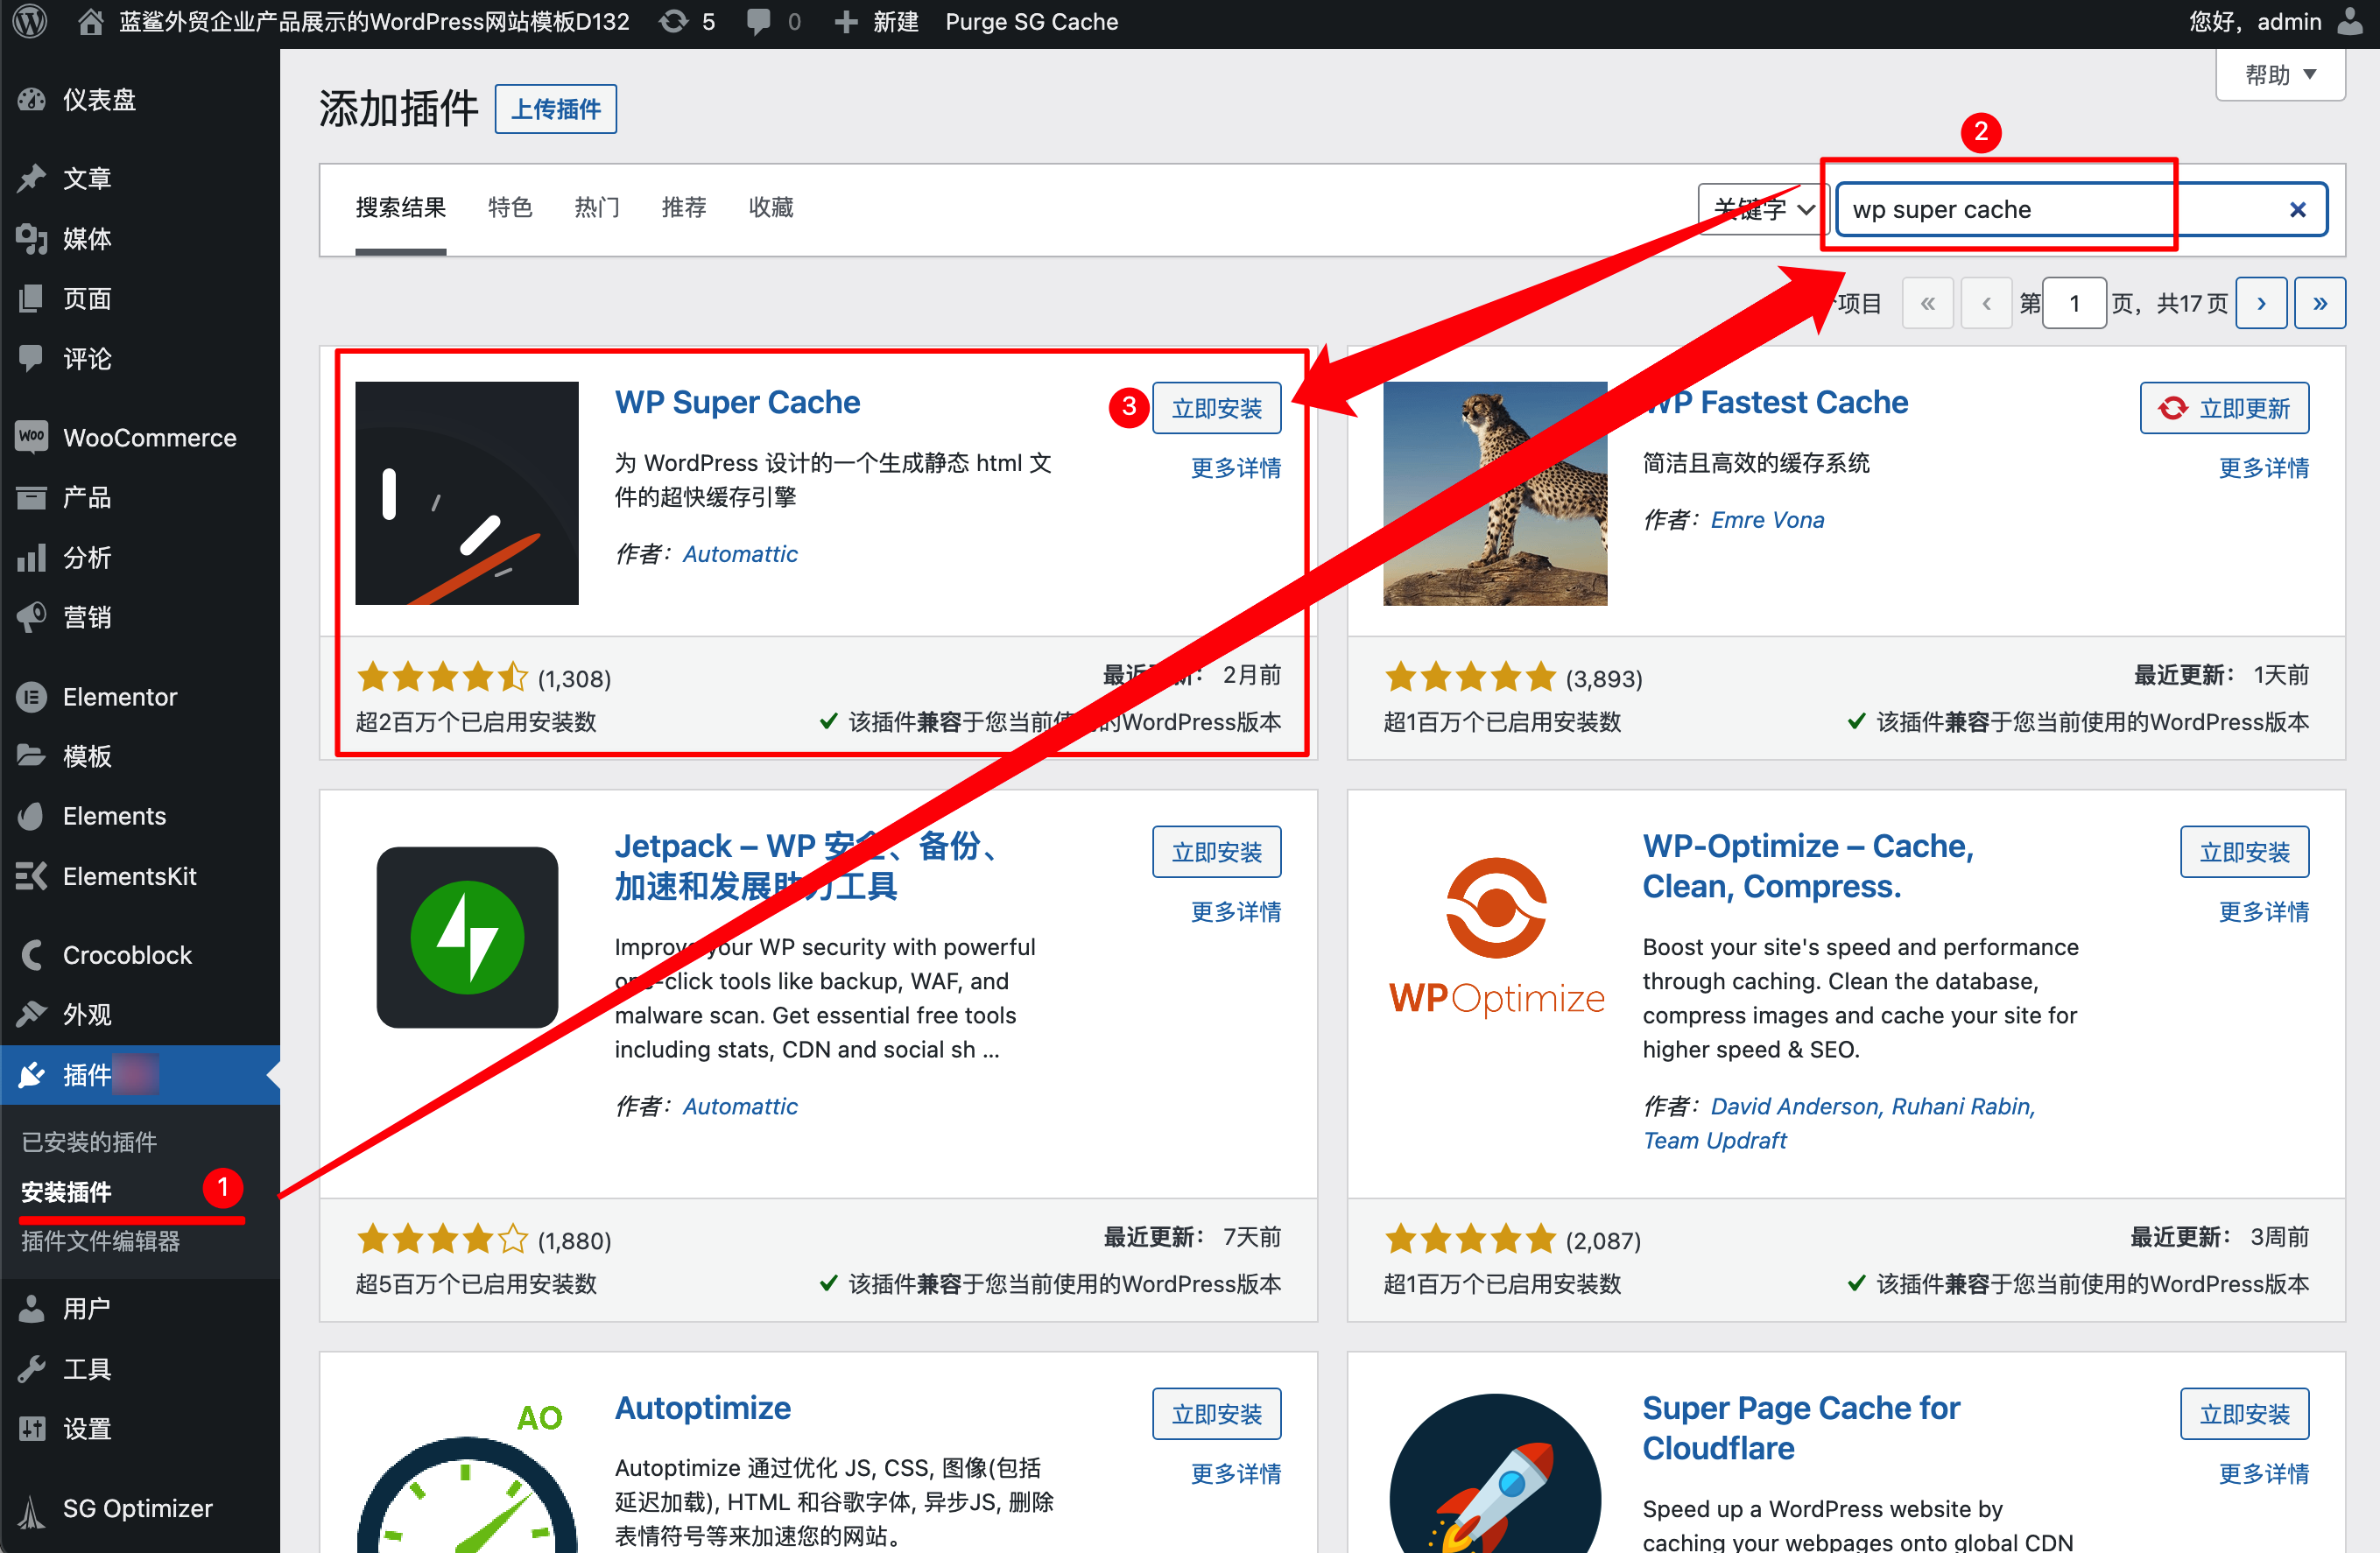Switch to 热门 popular tab
Viewport: 2380px width, 1553px height.
[597, 208]
